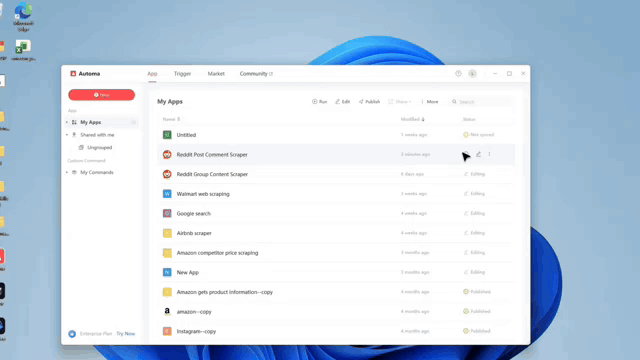Select the Untitled app name
Screen dimensions: 640x360
[x=186, y=135]
